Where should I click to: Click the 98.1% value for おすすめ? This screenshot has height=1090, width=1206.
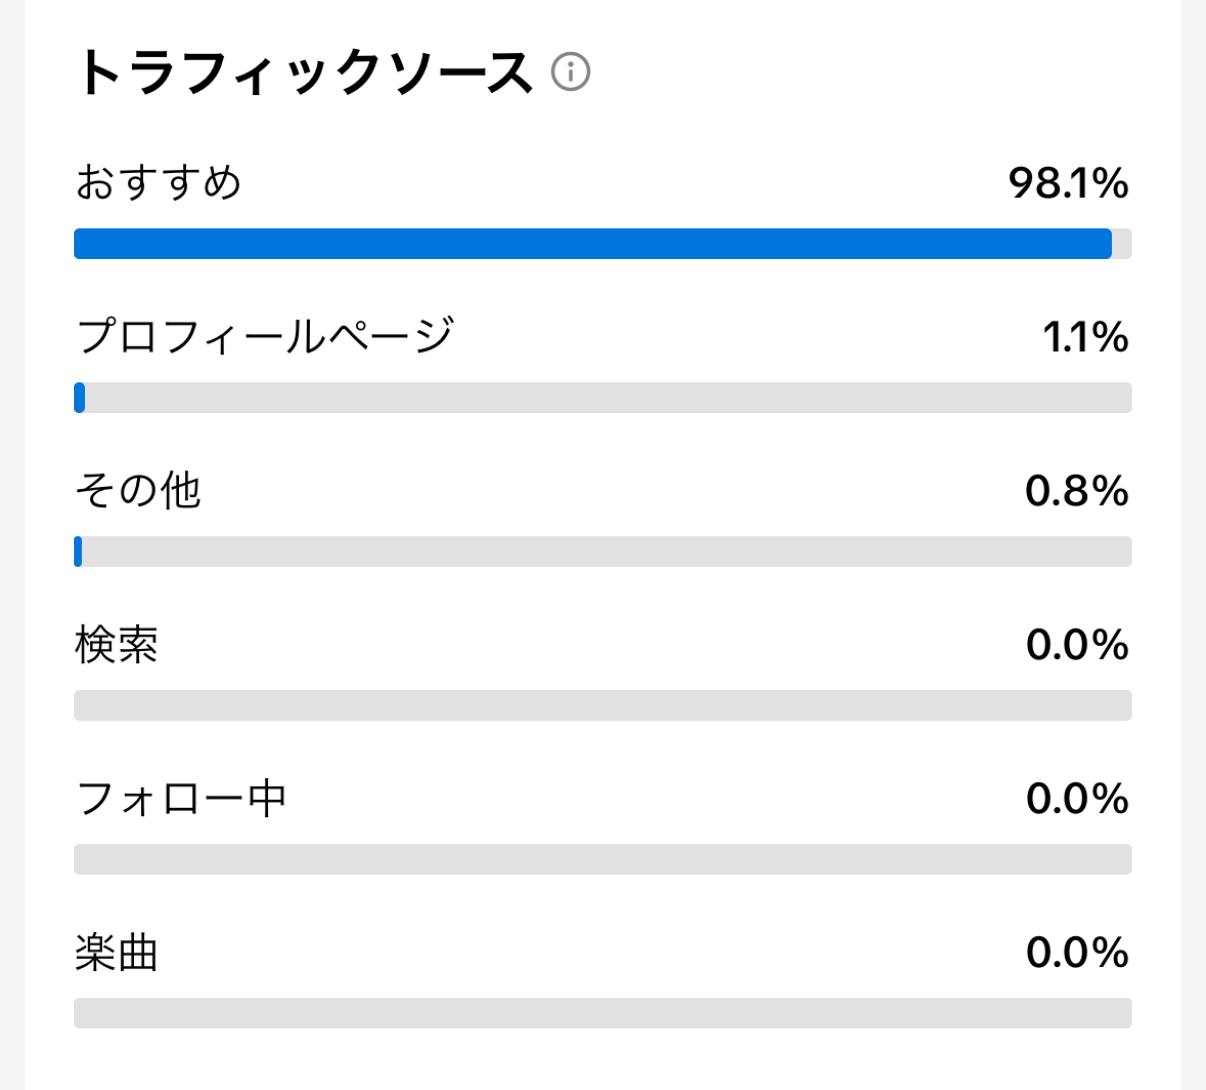tap(1068, 183)
